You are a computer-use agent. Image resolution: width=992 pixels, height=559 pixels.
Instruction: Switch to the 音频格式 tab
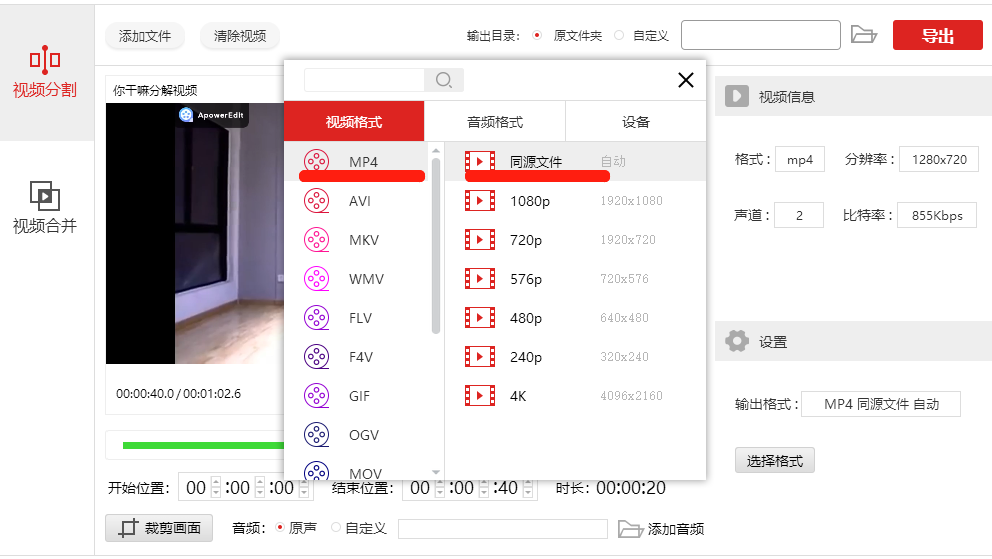[495, 121]
